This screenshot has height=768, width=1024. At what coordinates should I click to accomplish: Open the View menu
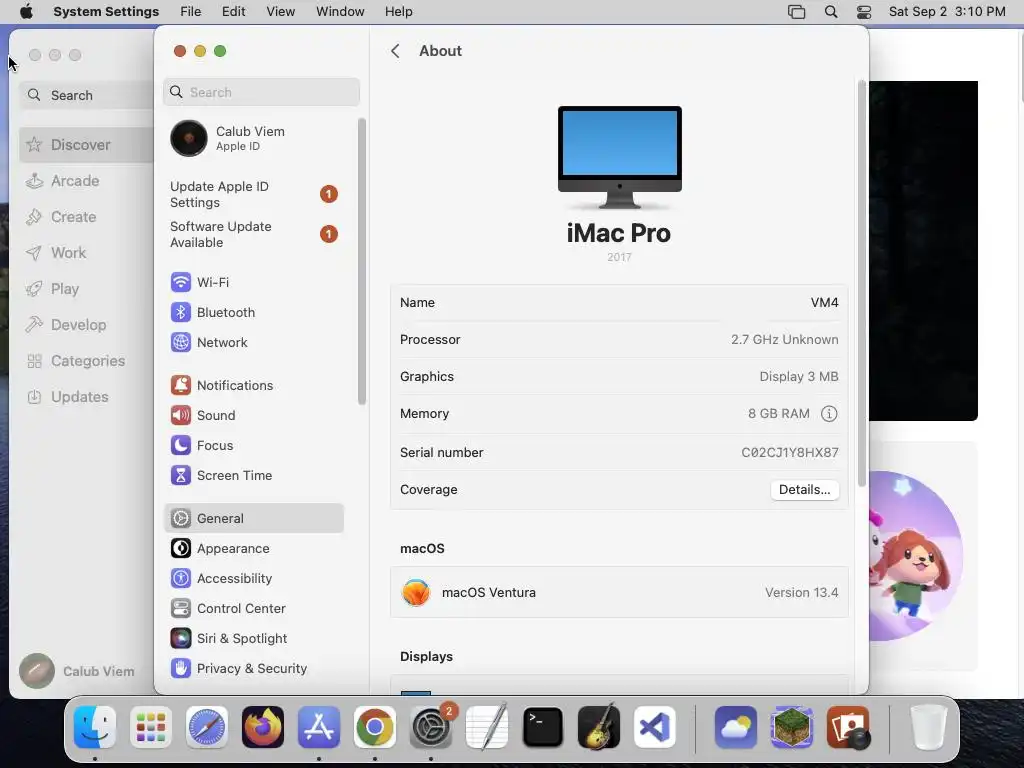click(x=281, y=11)
